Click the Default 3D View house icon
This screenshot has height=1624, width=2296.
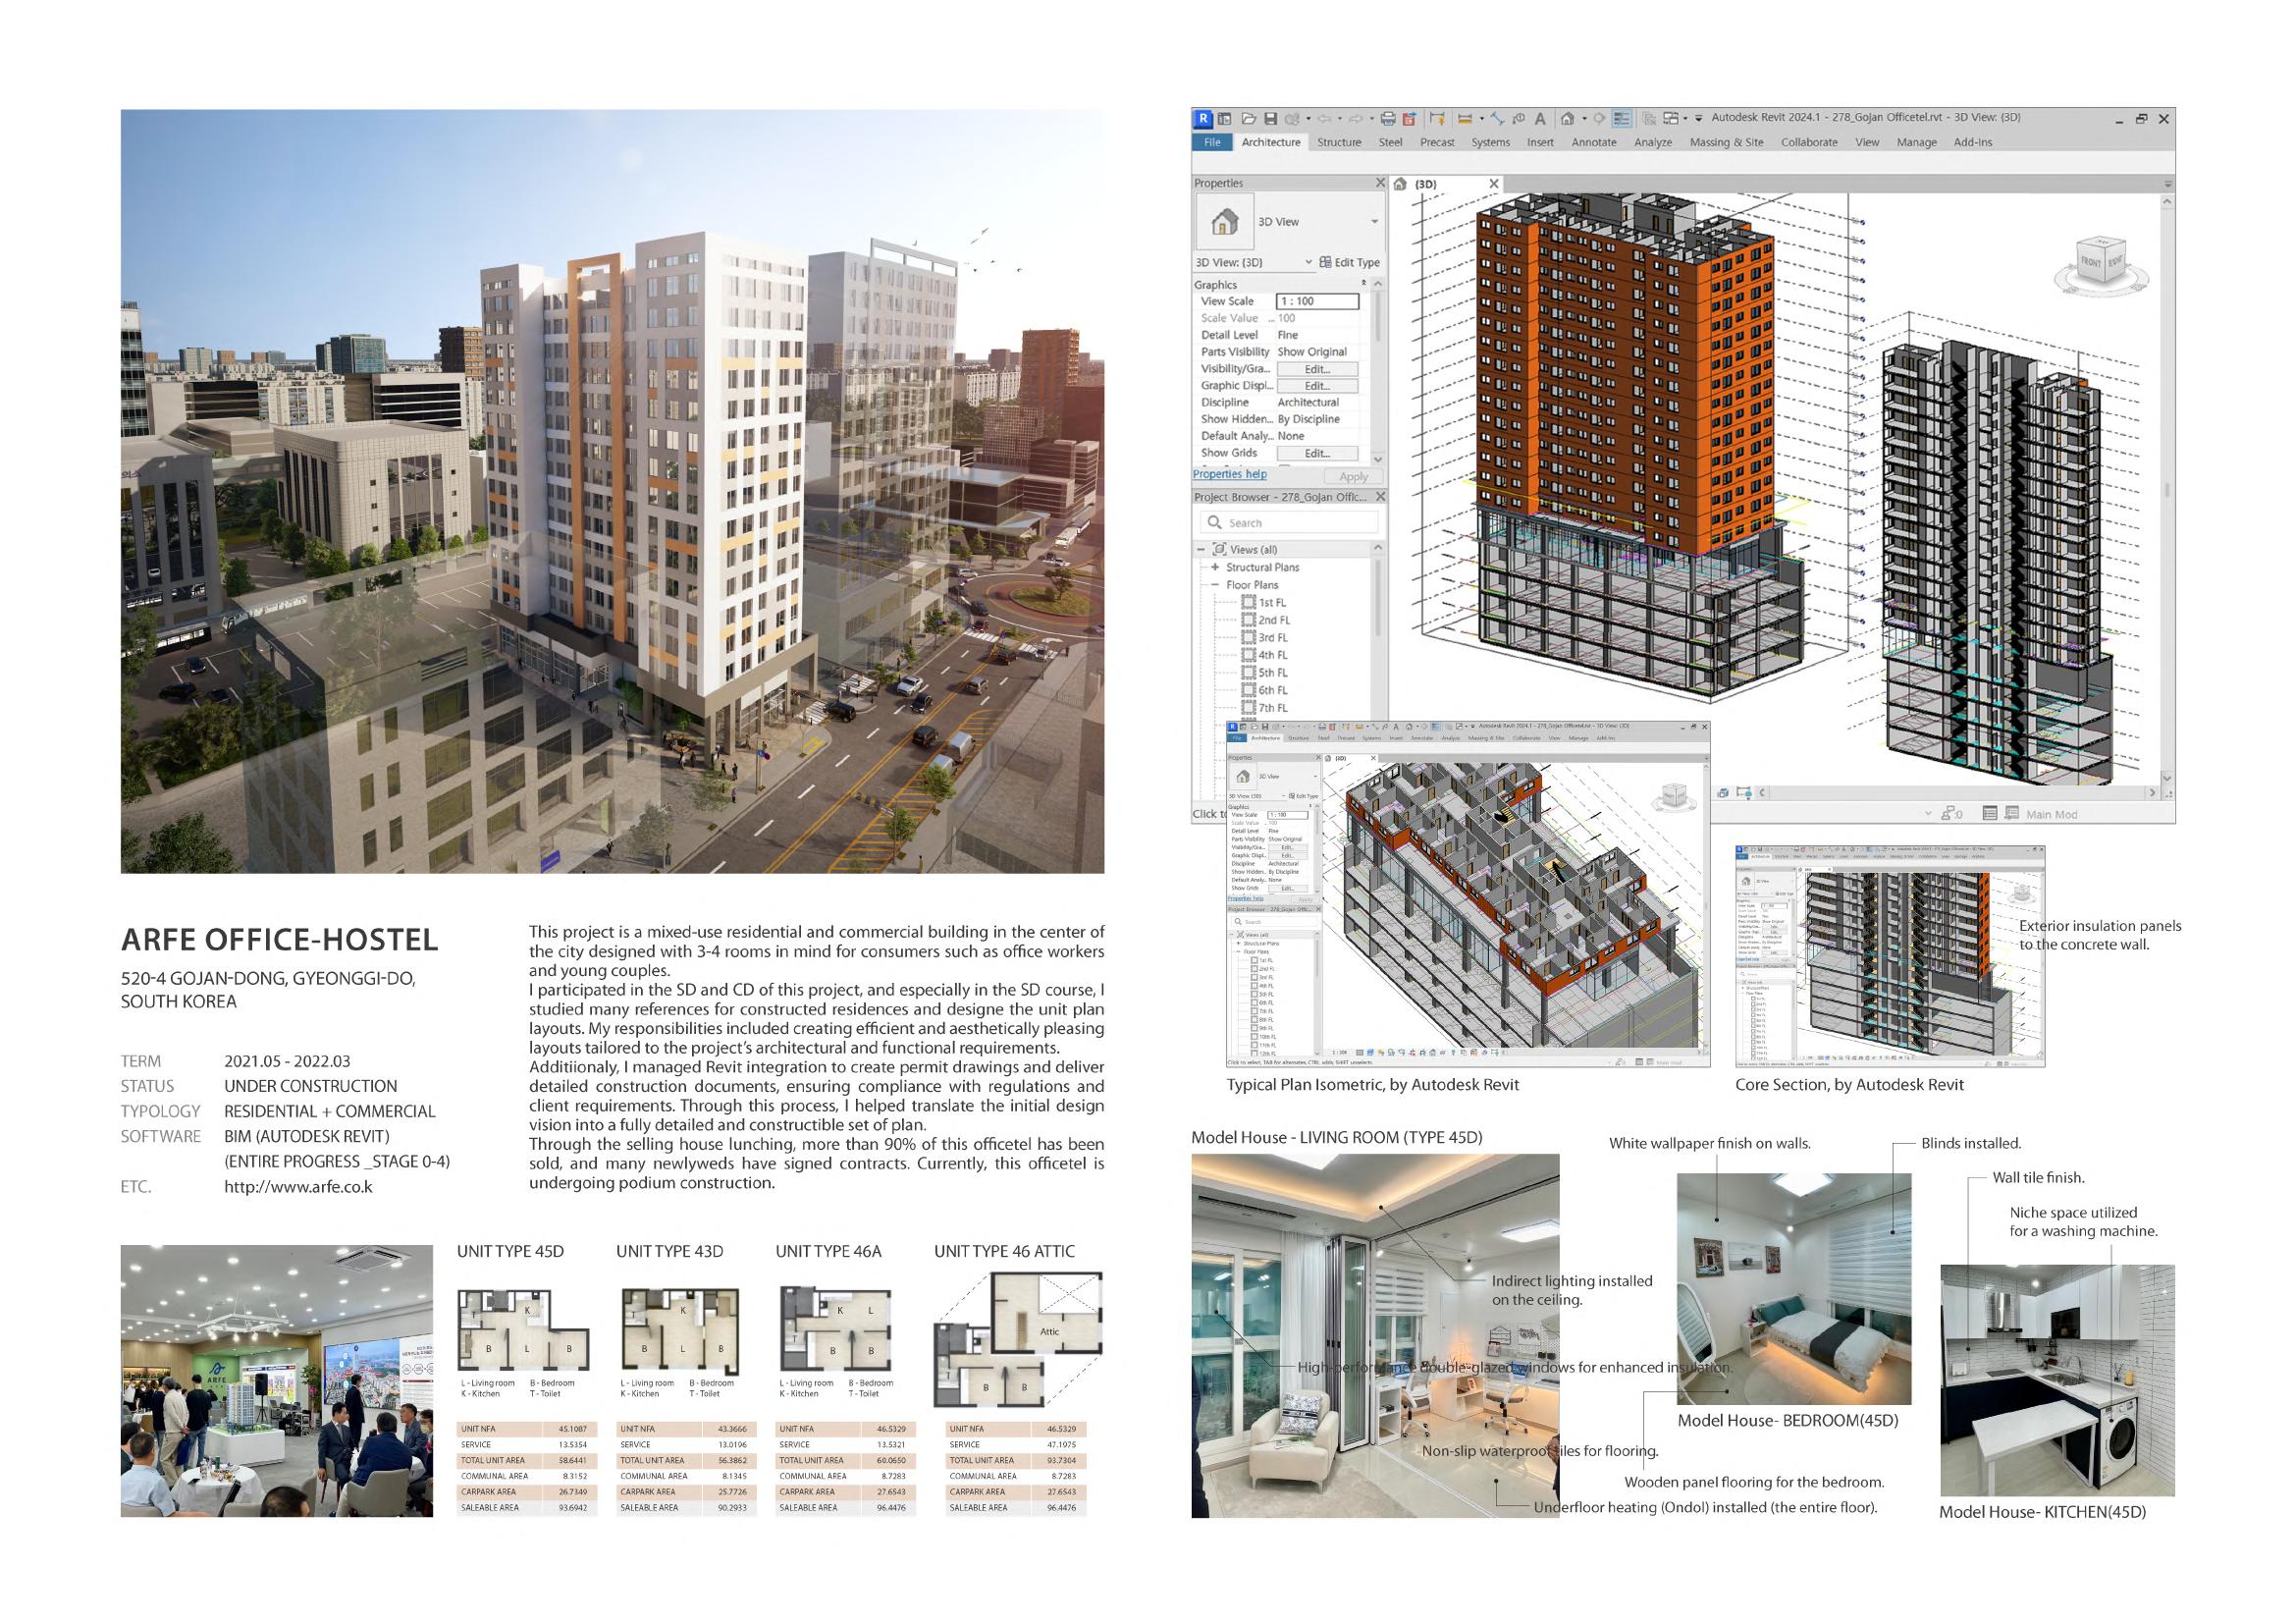tap(1567, 118)
